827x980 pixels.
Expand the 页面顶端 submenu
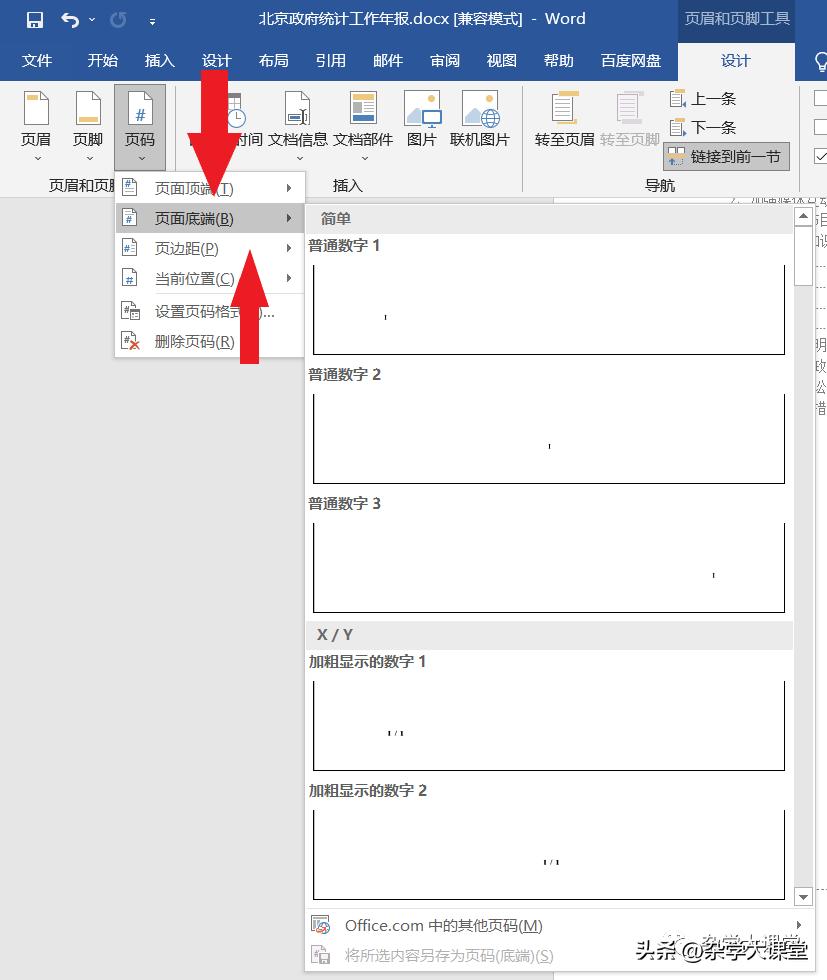[190, 186]
